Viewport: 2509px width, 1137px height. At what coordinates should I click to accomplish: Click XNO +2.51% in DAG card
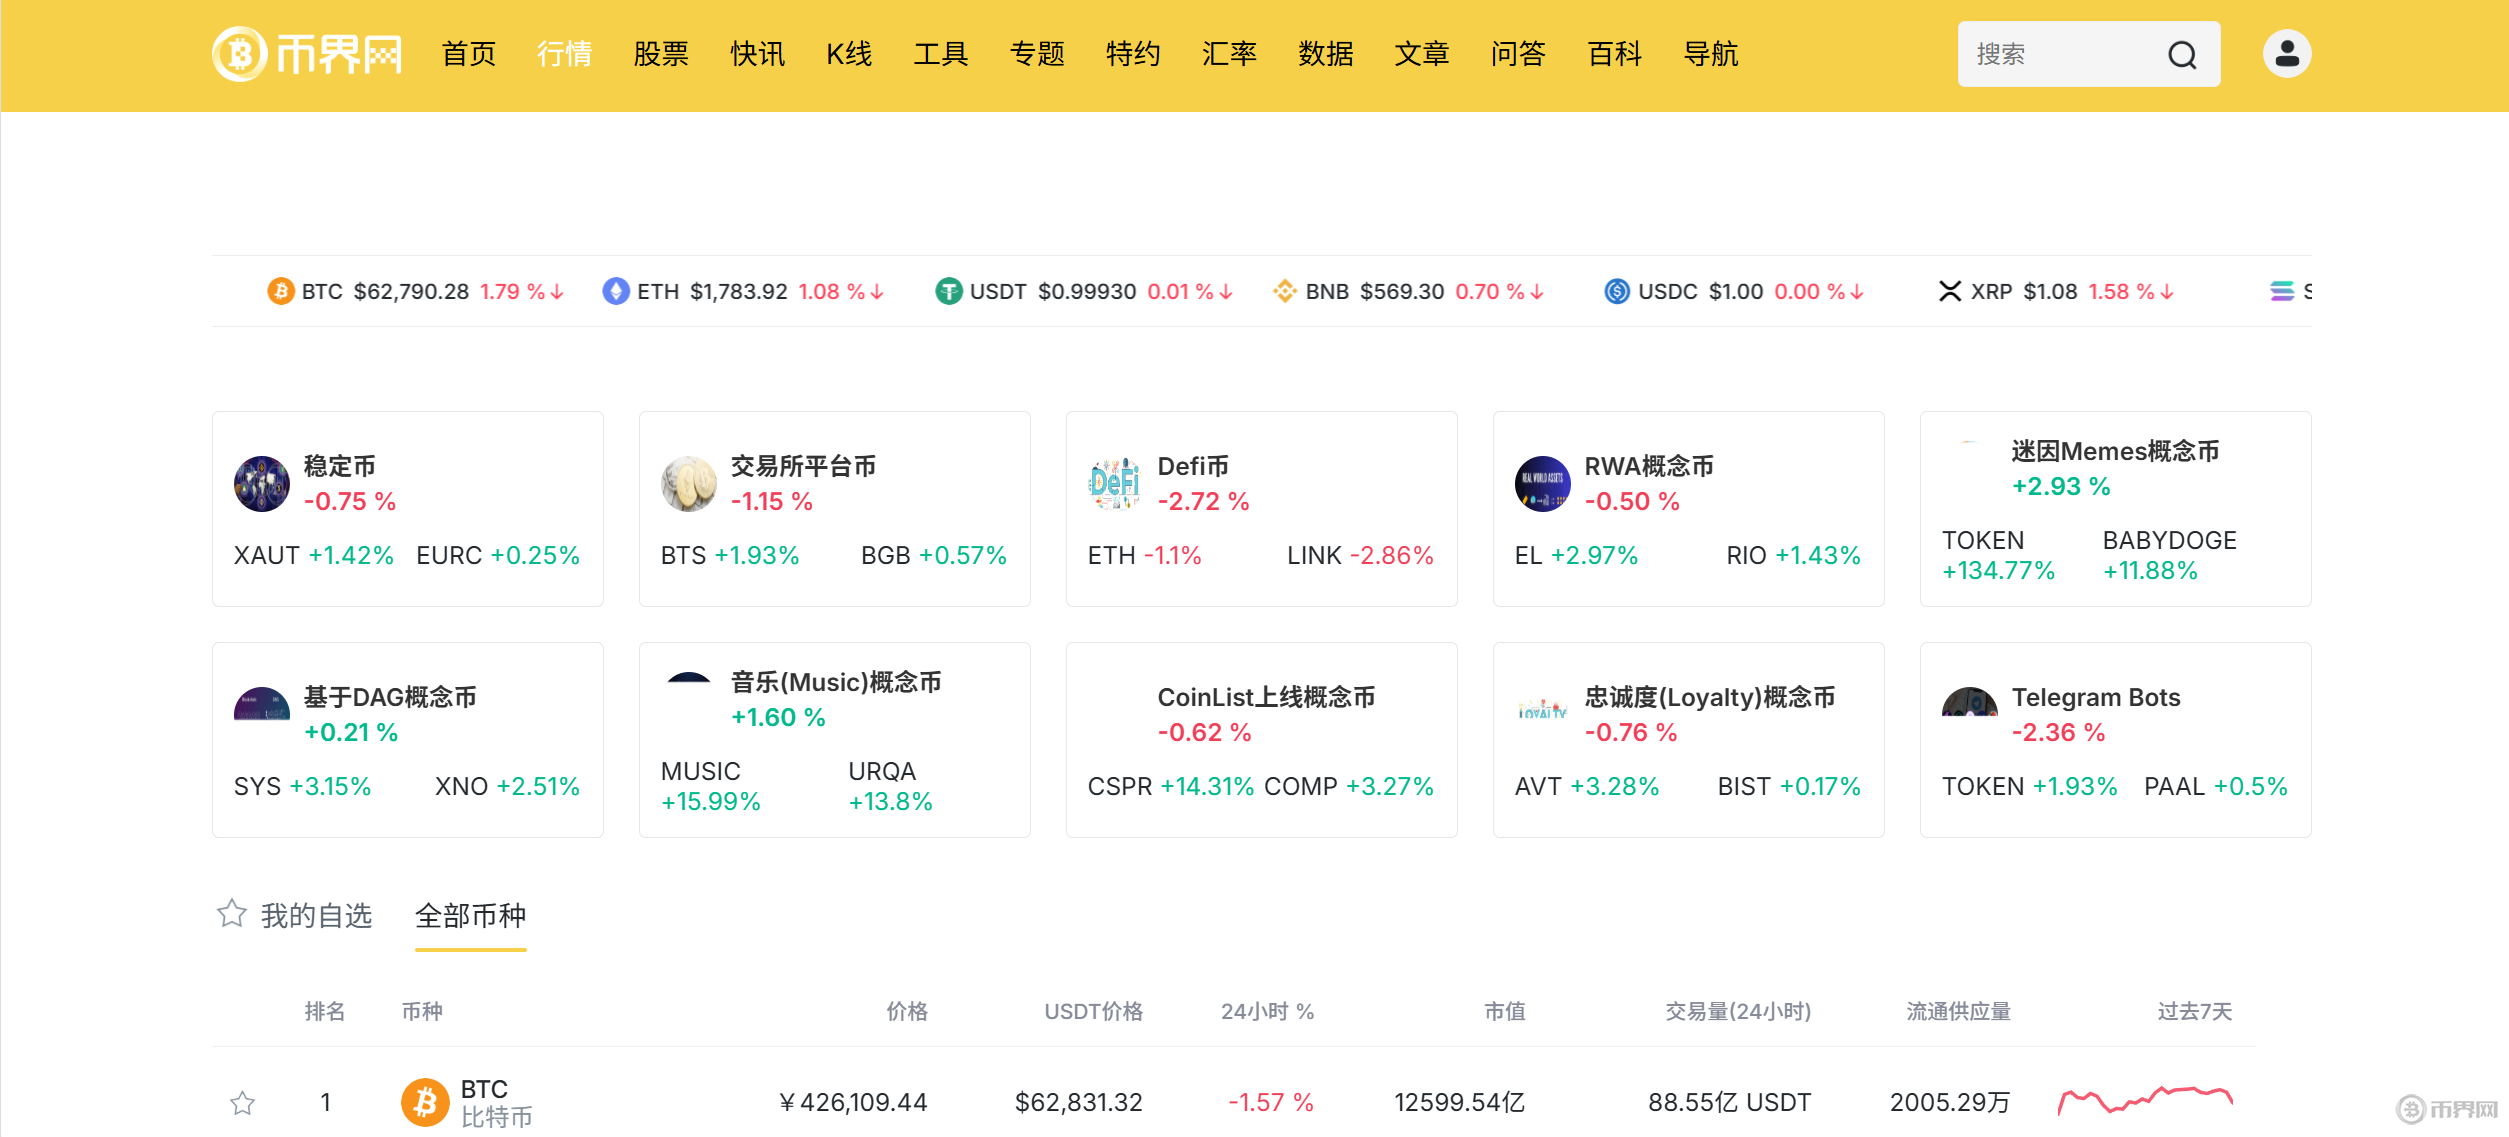point(508,786)
